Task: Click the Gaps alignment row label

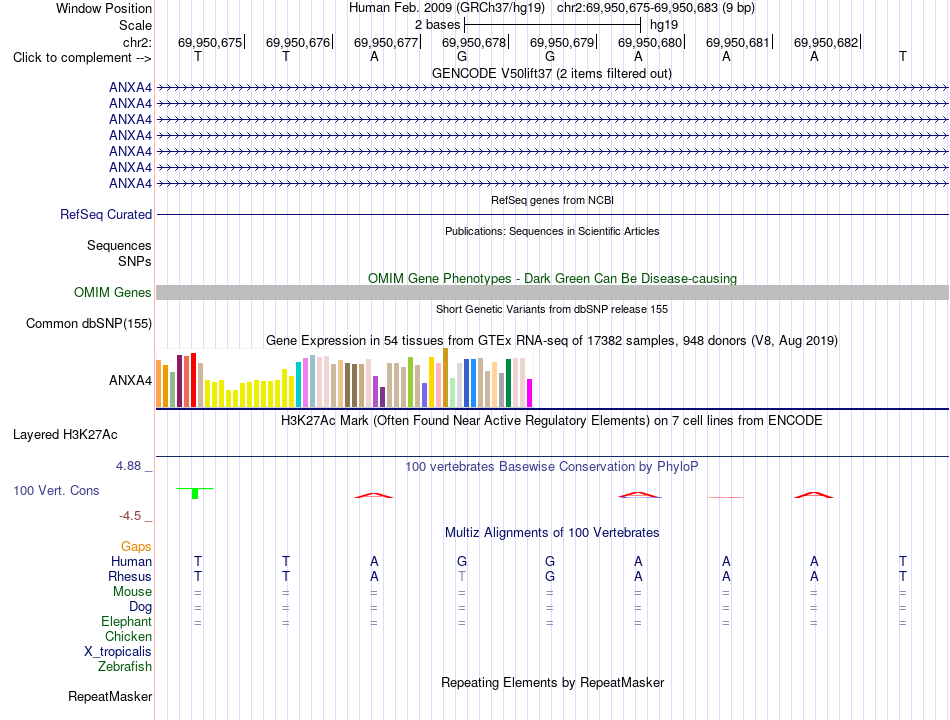Action: tap(136, 547)
